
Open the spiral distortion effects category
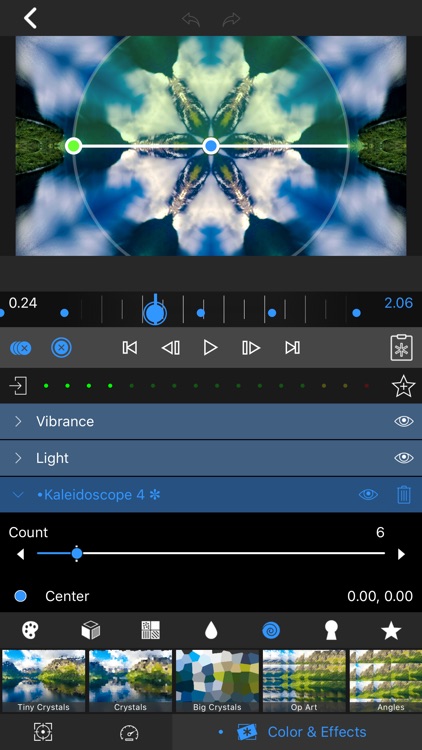[x=271, y=630]
